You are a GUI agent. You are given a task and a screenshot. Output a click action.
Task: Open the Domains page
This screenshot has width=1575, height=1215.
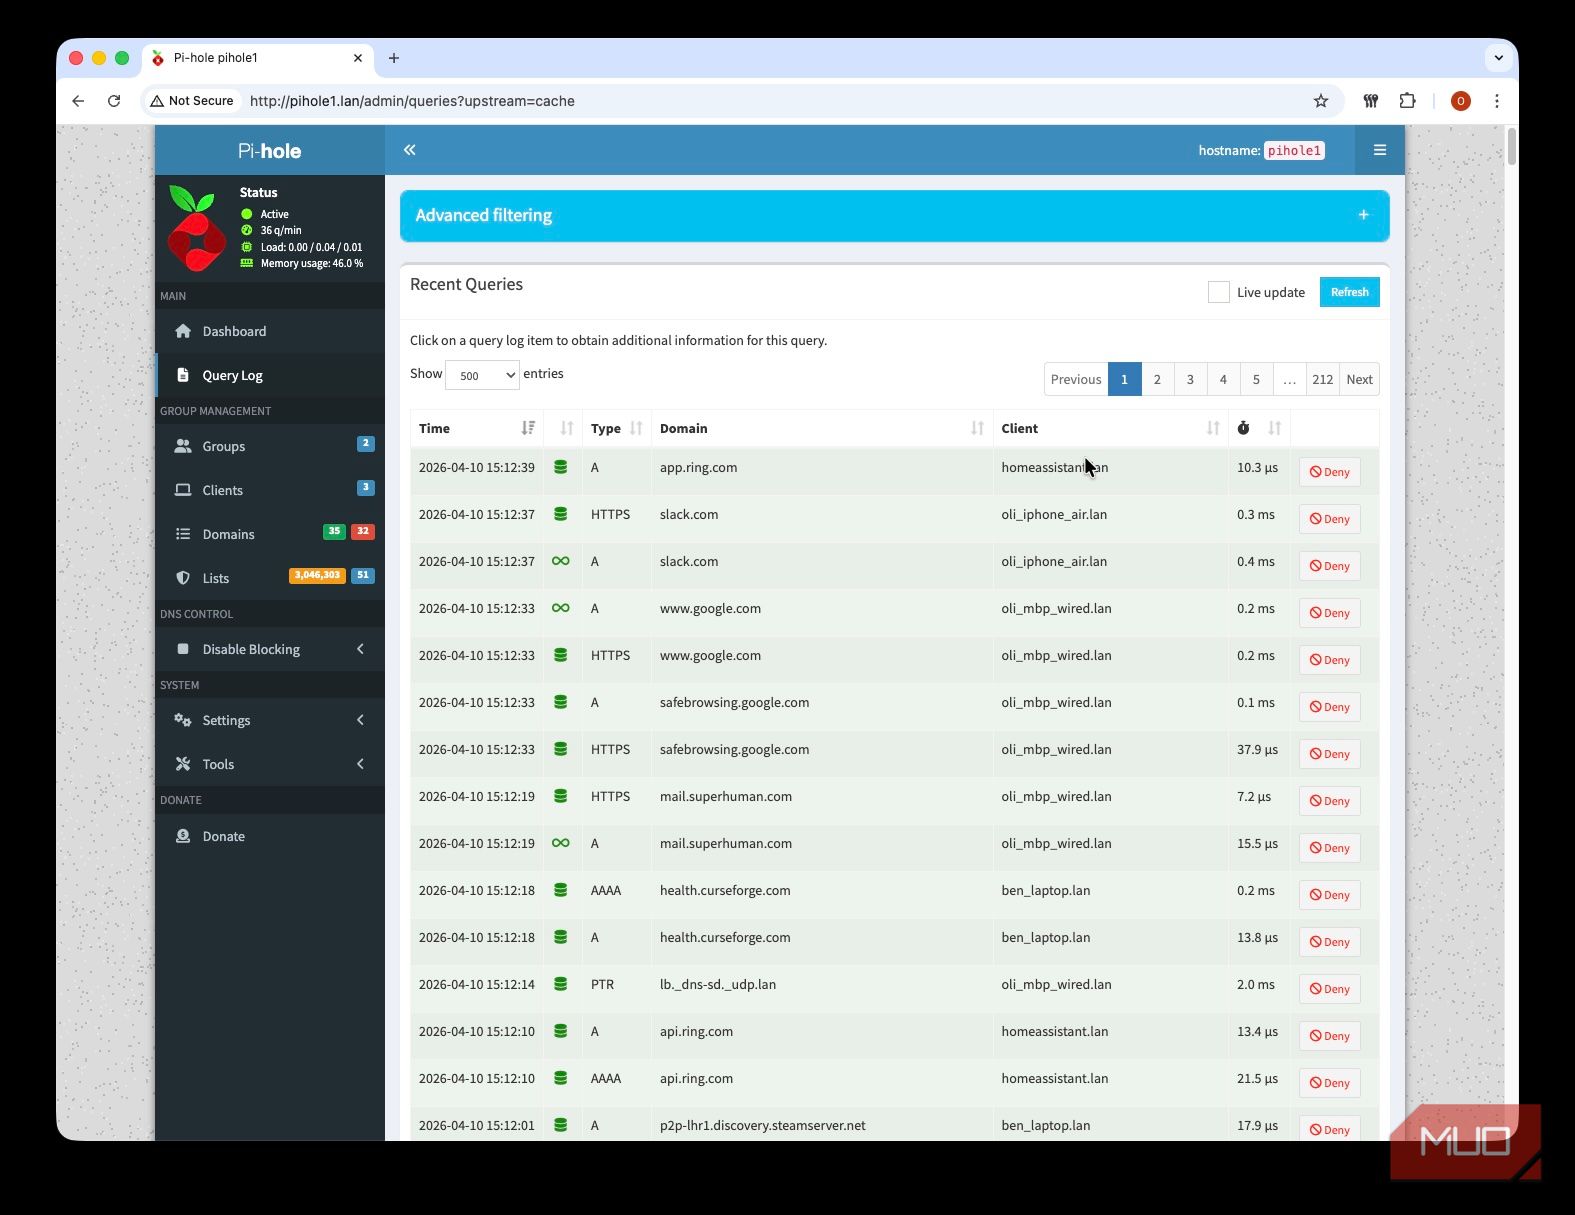pyautogui.click(x=269, y=534)
